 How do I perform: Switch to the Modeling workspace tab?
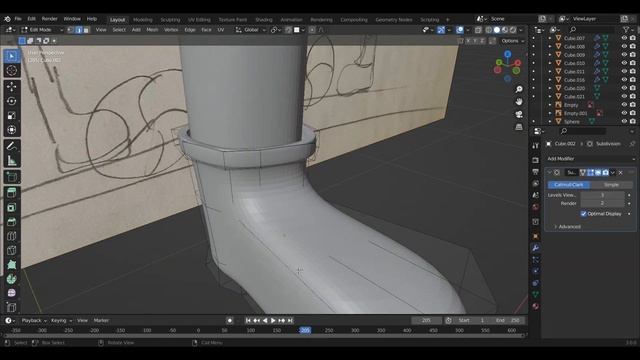click(142, 20)
